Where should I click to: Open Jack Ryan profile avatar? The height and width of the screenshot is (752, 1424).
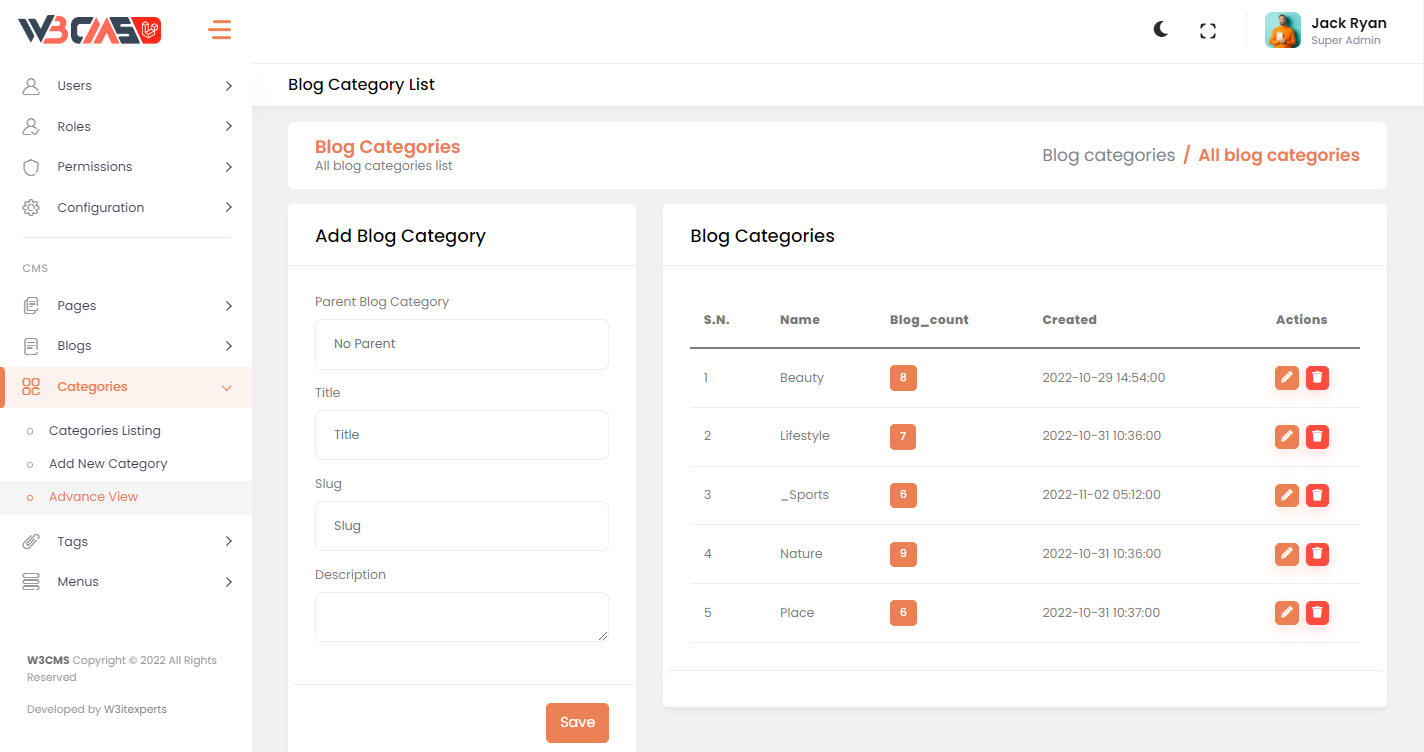1282,30
